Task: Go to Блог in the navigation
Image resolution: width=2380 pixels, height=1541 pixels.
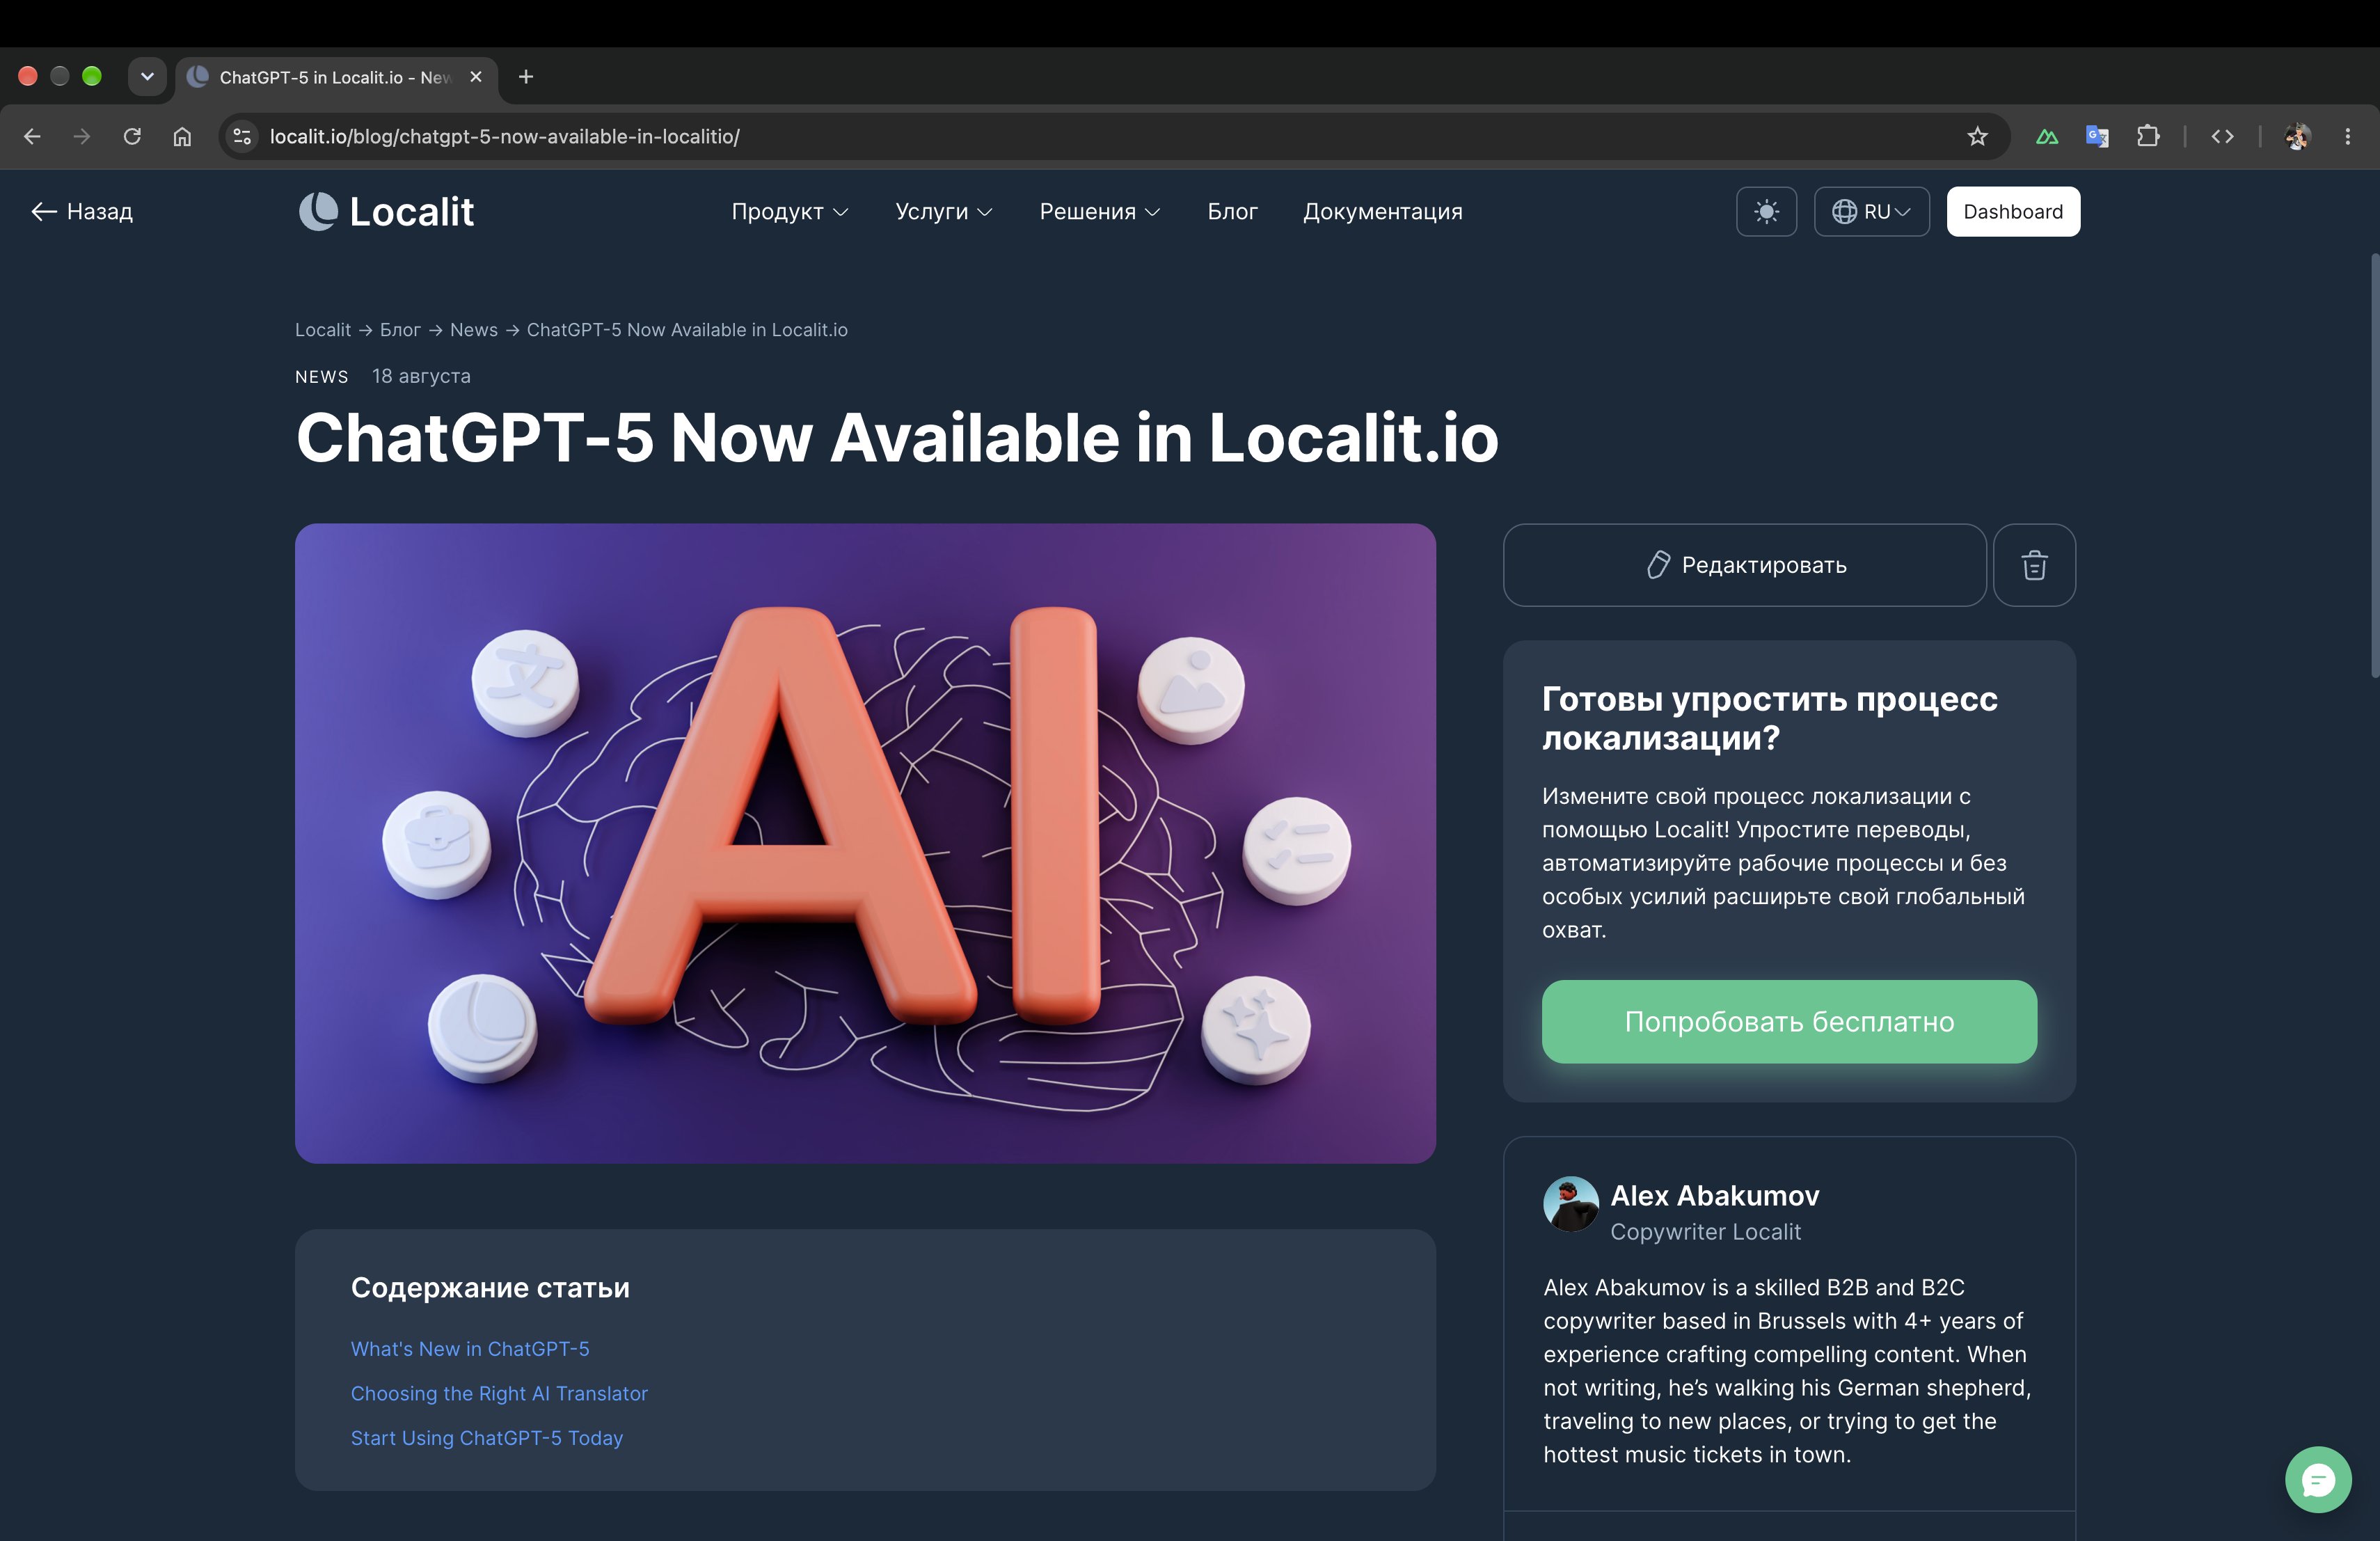Action: [1232, 212]
